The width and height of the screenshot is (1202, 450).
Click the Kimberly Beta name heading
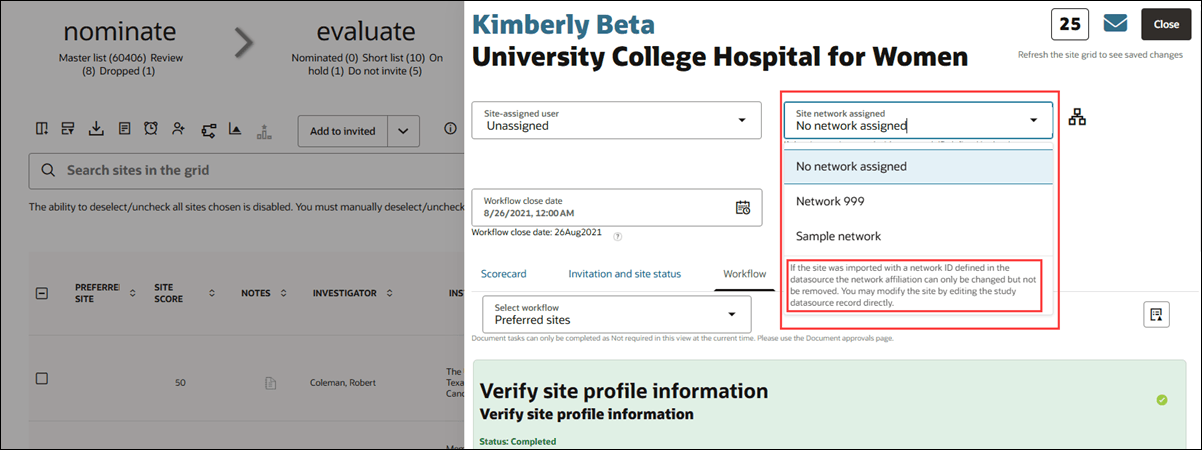point(563,24)
